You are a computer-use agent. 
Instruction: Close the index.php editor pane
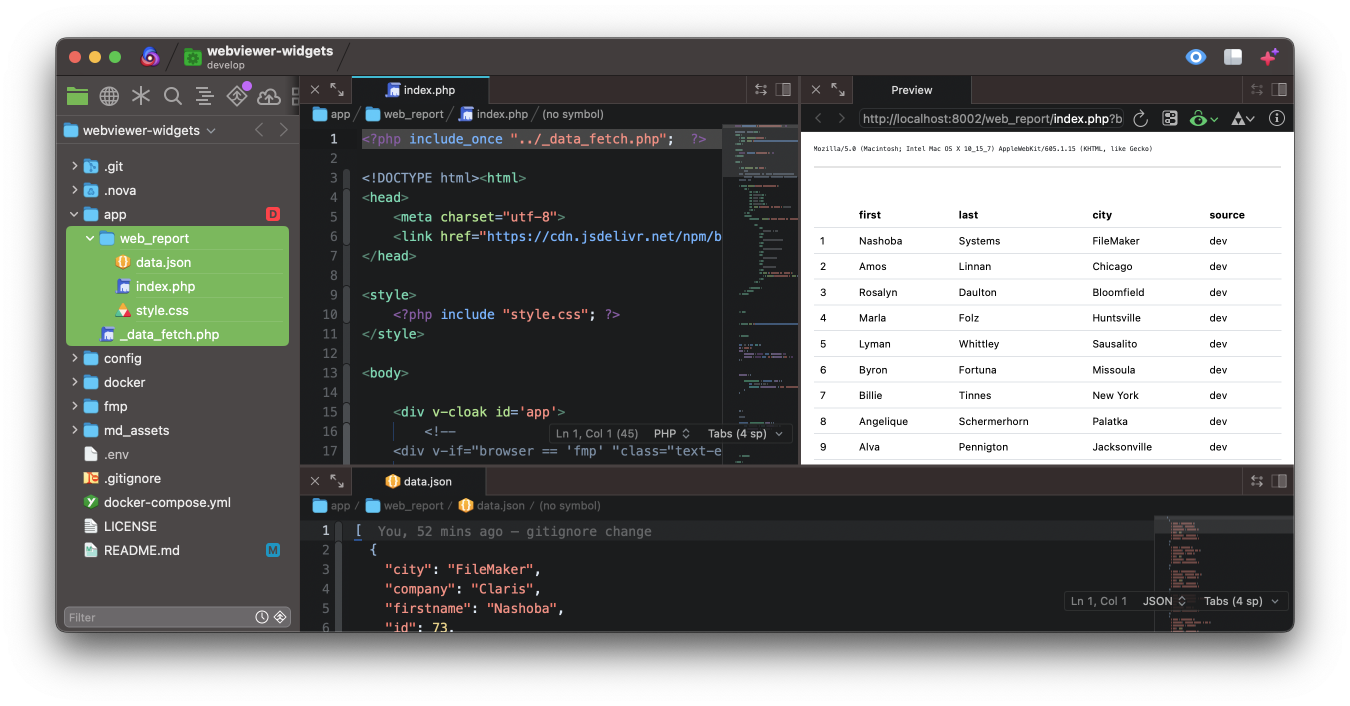(x=315, y=90)
